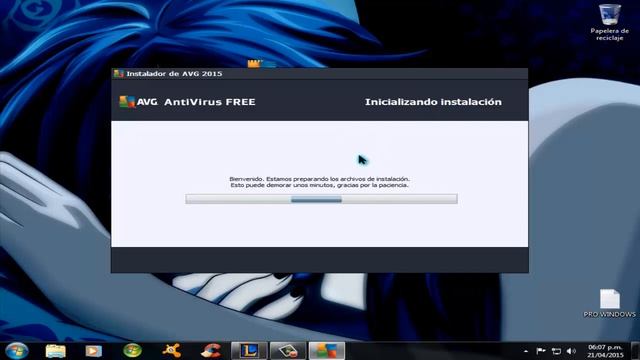Viewport: 640px width, 360px height.
Task: Click the installer title bar icon
Action: (118, 73)
